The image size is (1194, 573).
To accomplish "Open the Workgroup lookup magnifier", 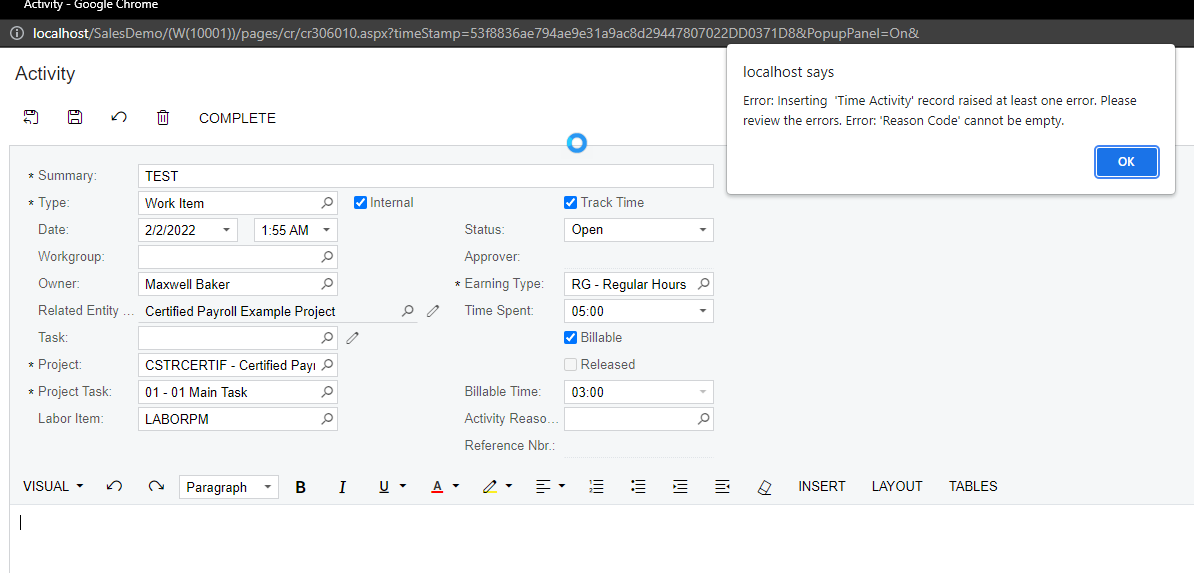I will coord(327,257).
